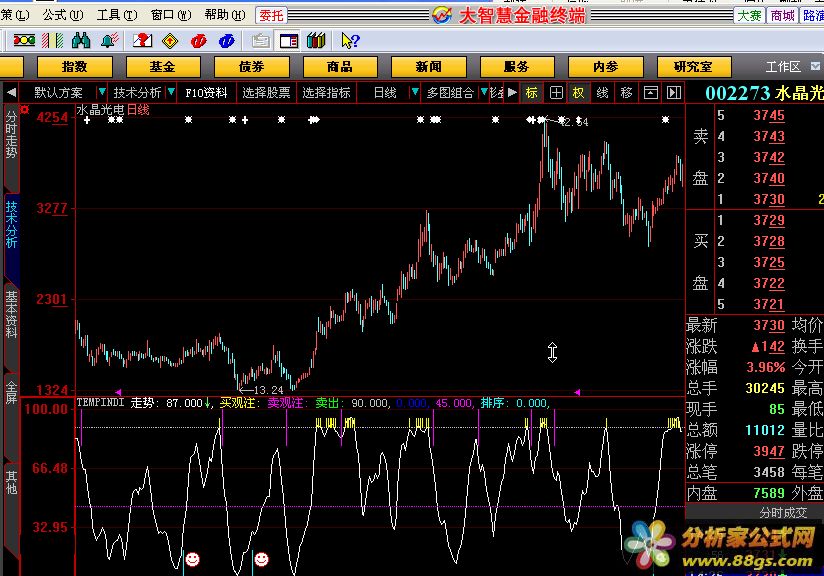This screenshot has height=576, width=824.
Task: Click the right play arrow on chart toolbar
Action: tap(512, 93)
